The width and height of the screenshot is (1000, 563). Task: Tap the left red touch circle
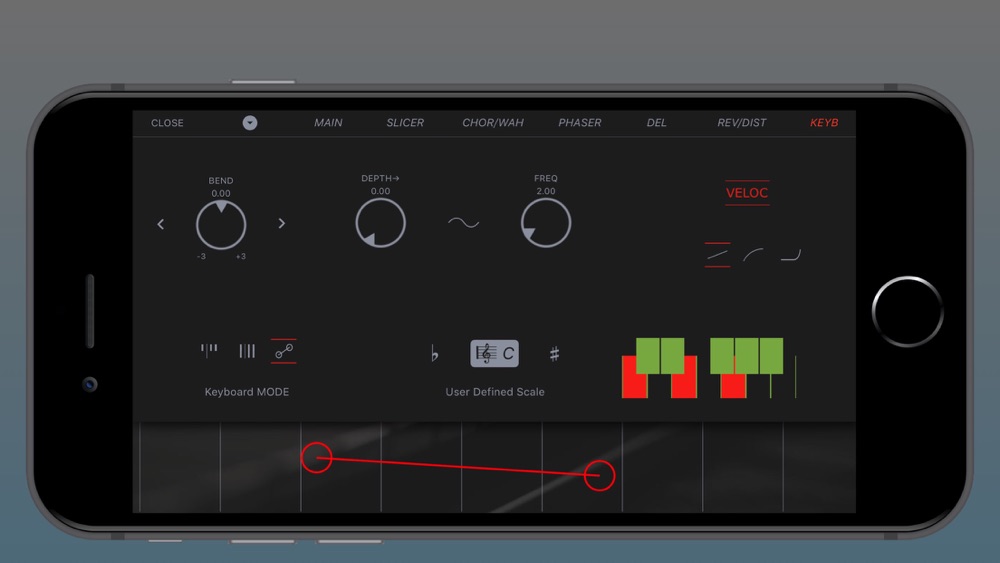[x=316, y=457]
